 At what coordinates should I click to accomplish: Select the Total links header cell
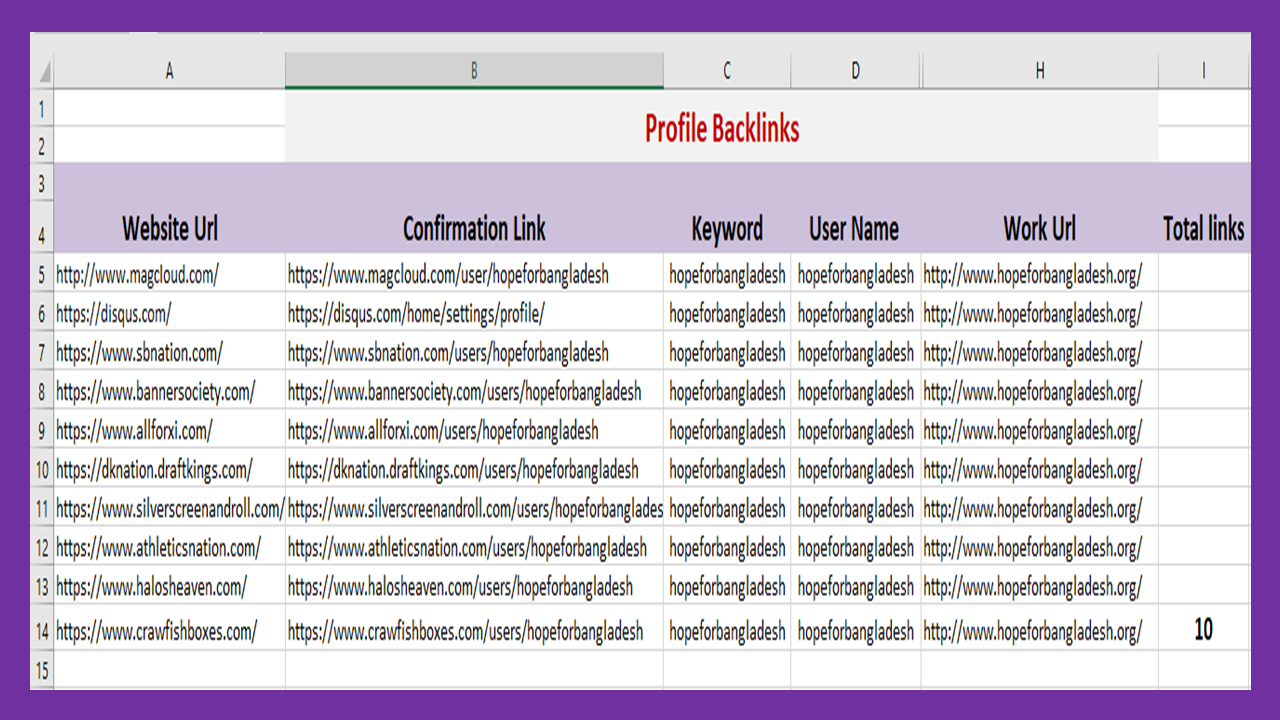[1204, 228]
